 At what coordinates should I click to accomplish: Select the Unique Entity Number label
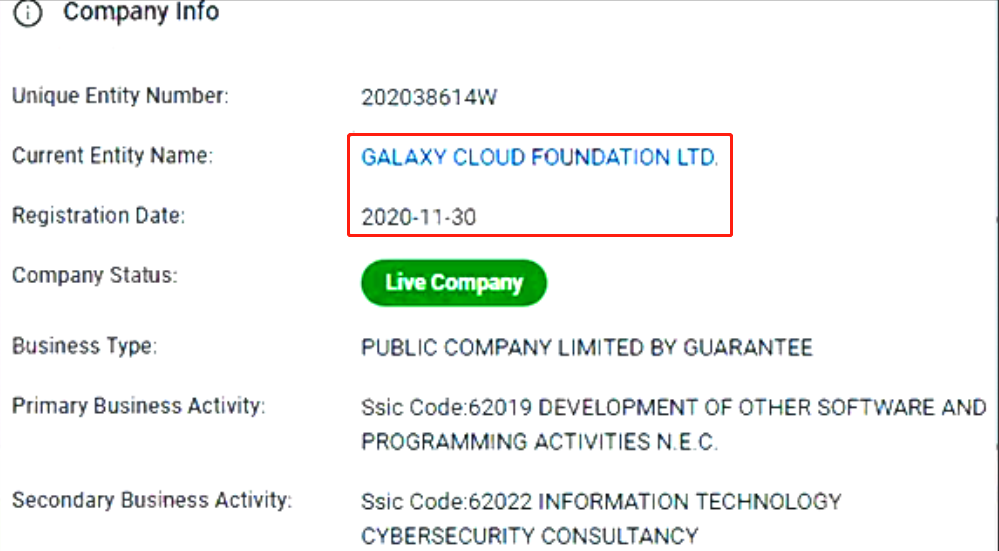click(120, 97)
